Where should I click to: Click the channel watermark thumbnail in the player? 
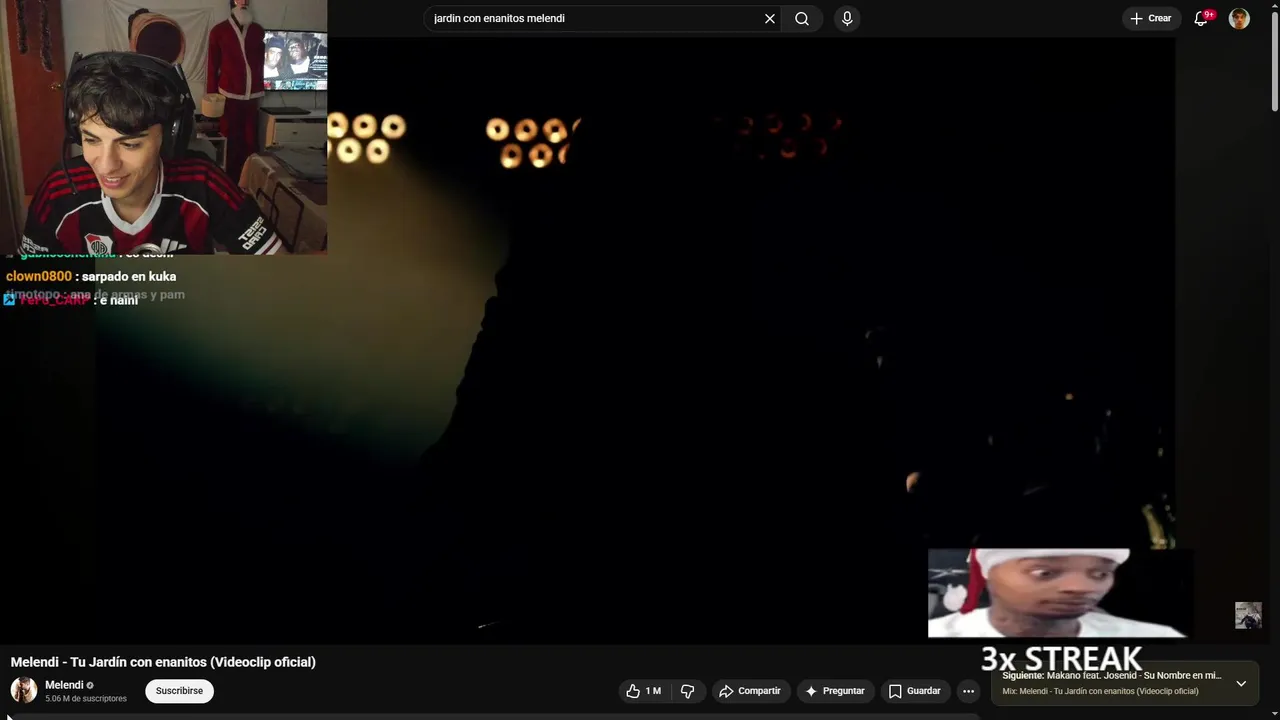click(x=1248, y=615)
